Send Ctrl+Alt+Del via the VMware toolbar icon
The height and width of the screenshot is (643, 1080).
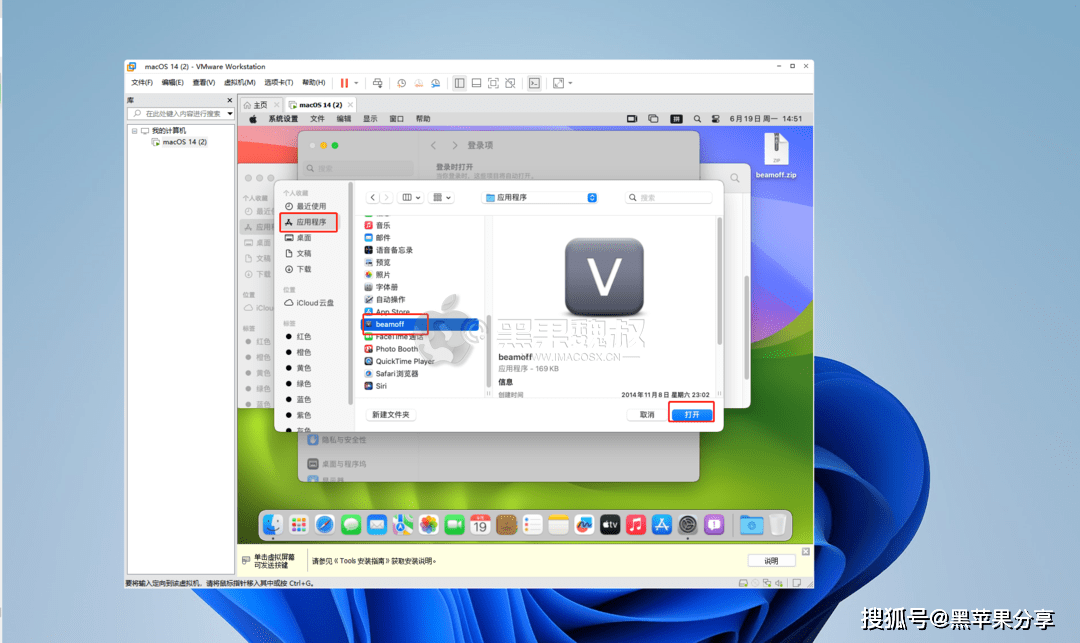tap(377, 83)
